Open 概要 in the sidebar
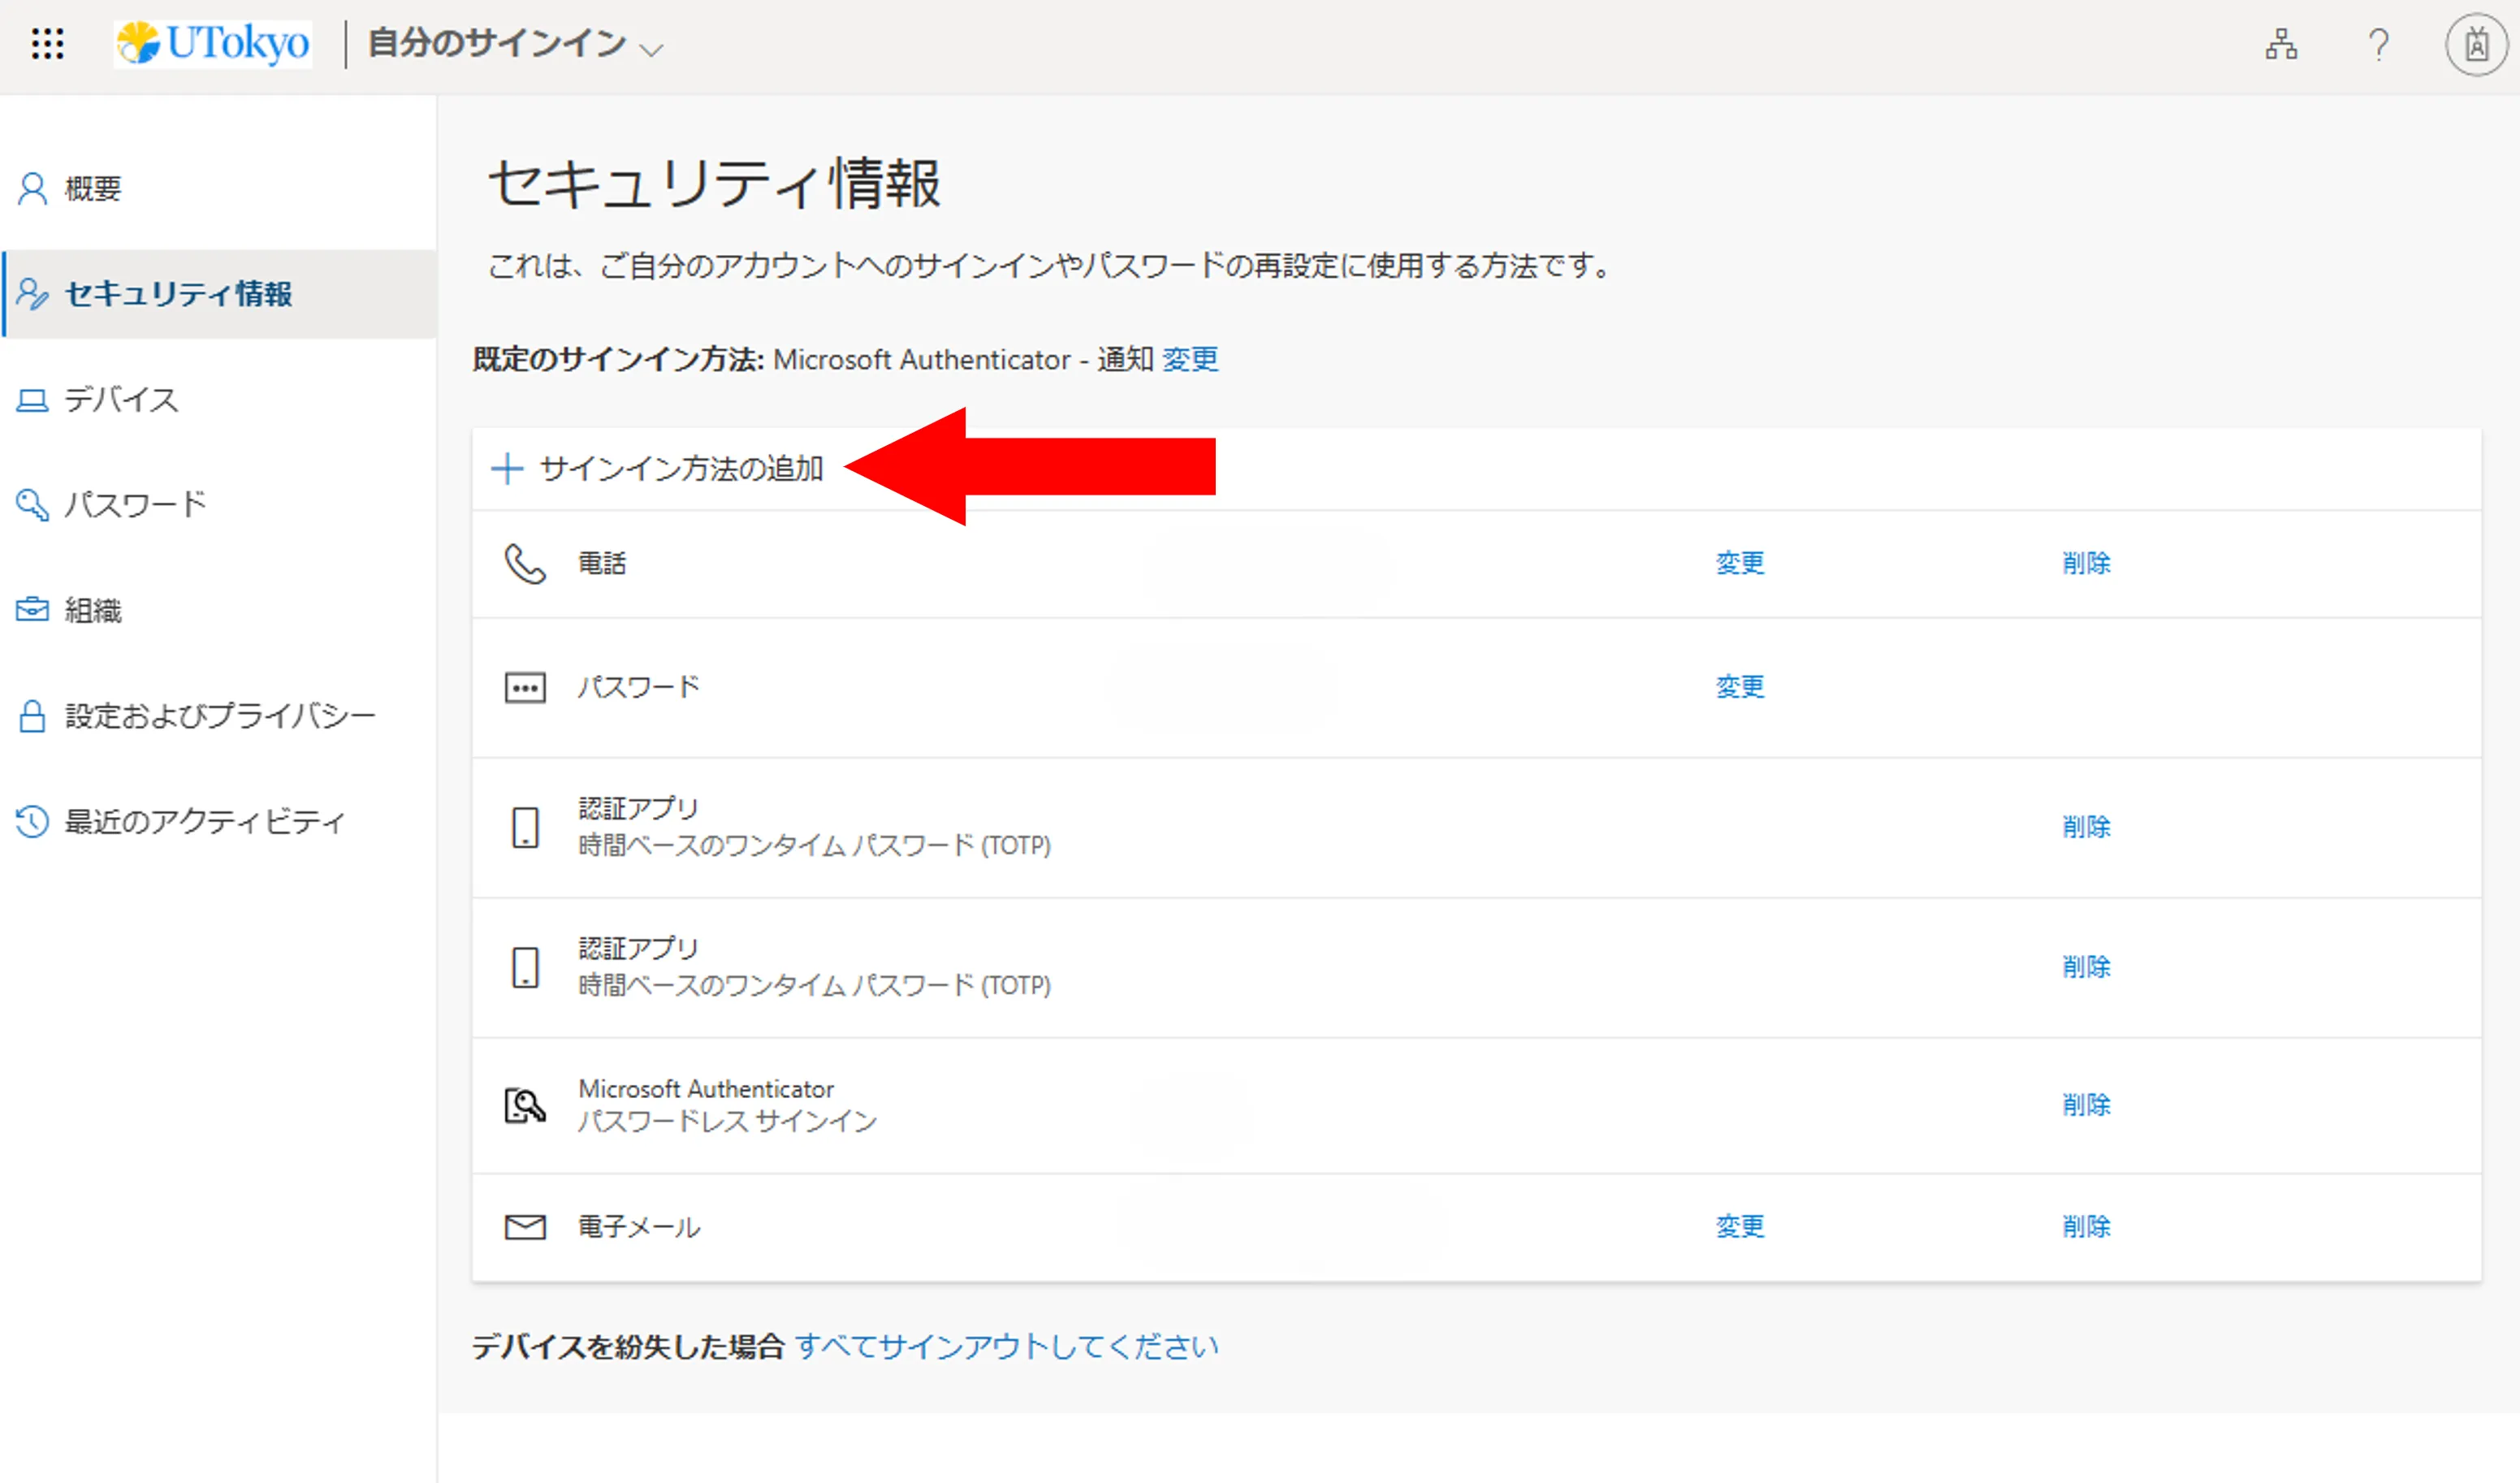 tap(93, 189)
